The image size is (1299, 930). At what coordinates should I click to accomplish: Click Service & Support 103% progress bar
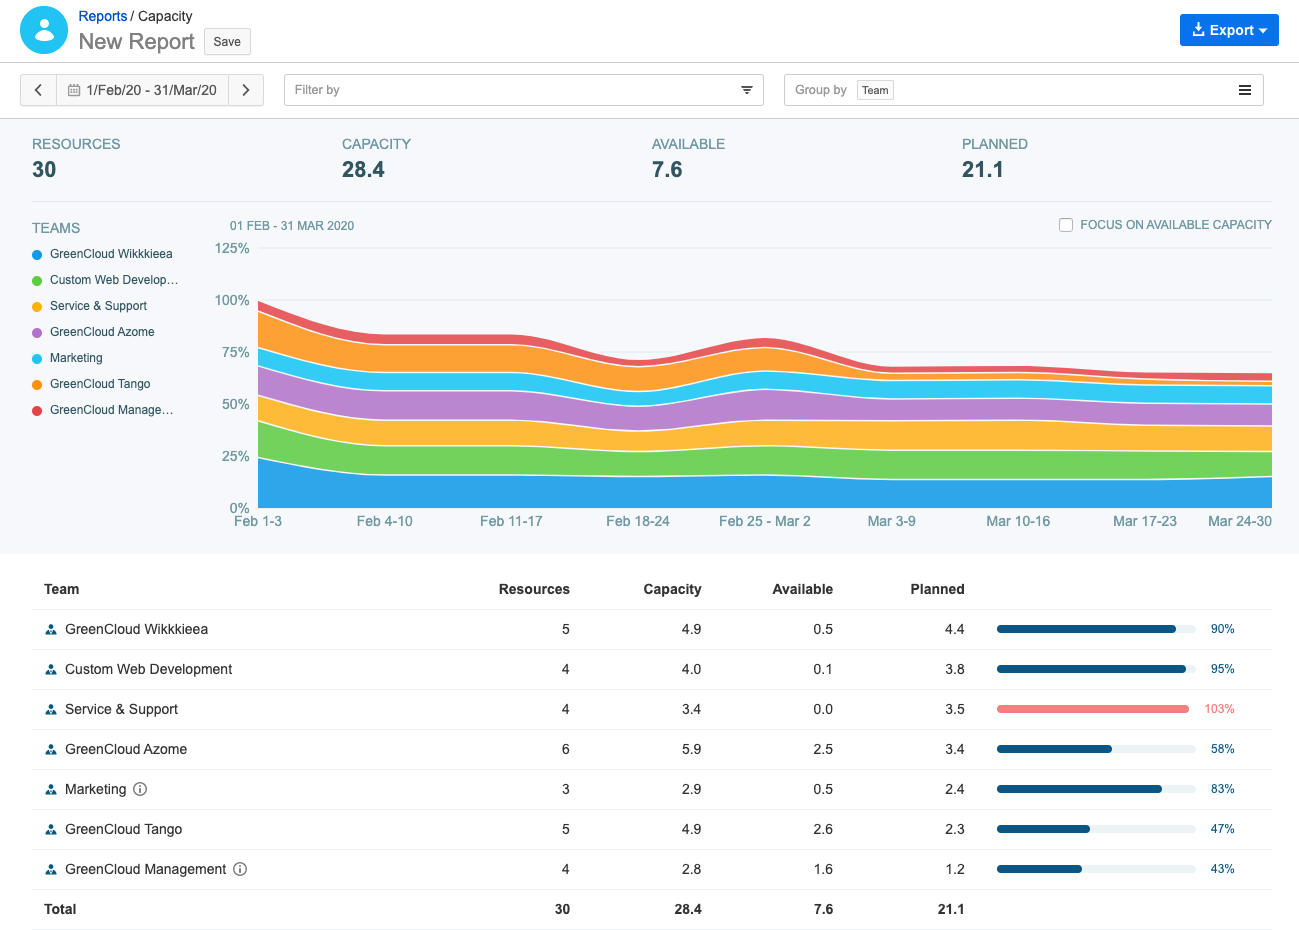(x=1092, y=709)
